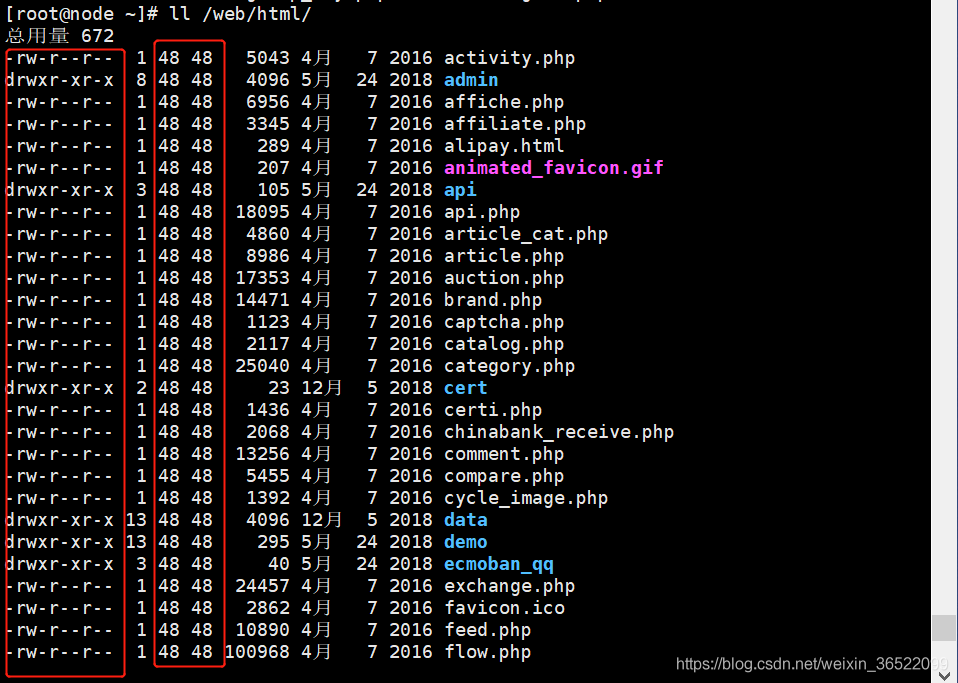Viewport: 958px width, 683px height.
Task: Click the demo directory name
Action: 466,542
